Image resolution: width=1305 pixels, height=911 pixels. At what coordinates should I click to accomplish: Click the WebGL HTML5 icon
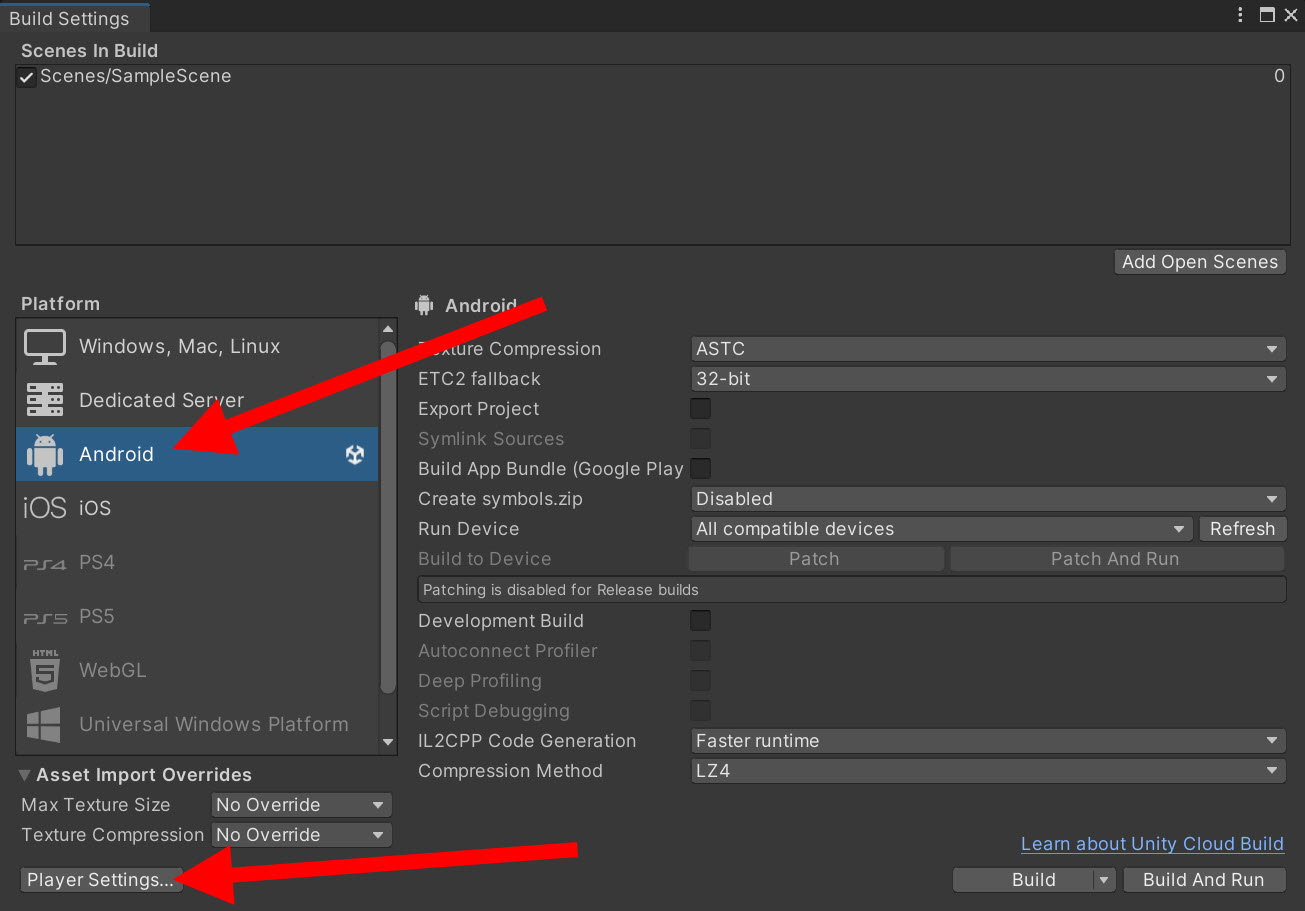(x=45, y=670)
